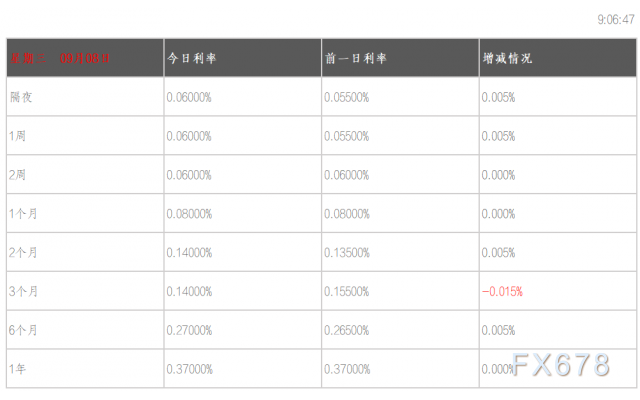Select previous-day rate 0.13500% for 2个月
This screenshot has width=640, height=400.
tap(347, 253)
